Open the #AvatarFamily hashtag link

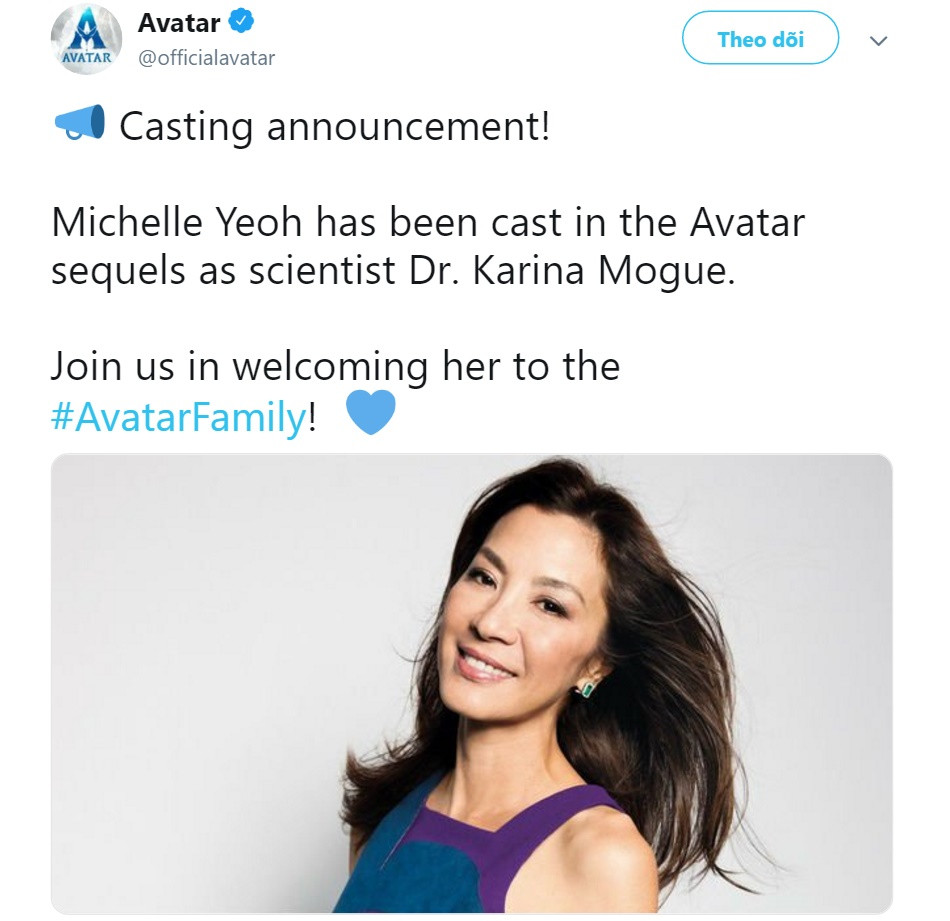tap(178, 416)
